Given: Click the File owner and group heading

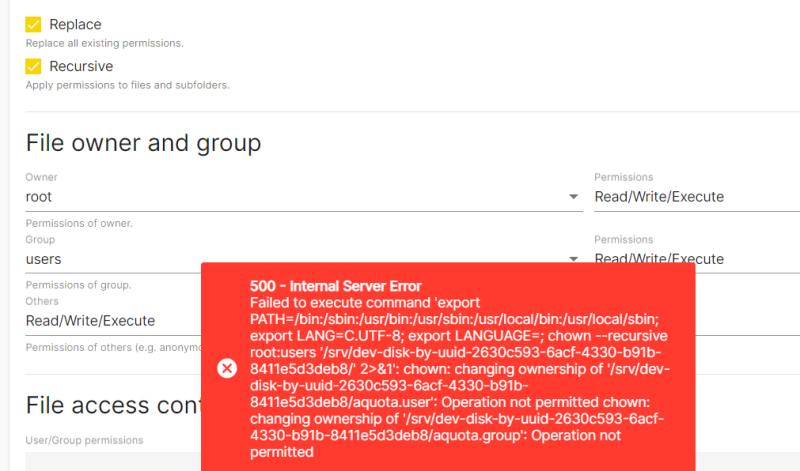Looking at the screenshot, I should coord(143,143).
